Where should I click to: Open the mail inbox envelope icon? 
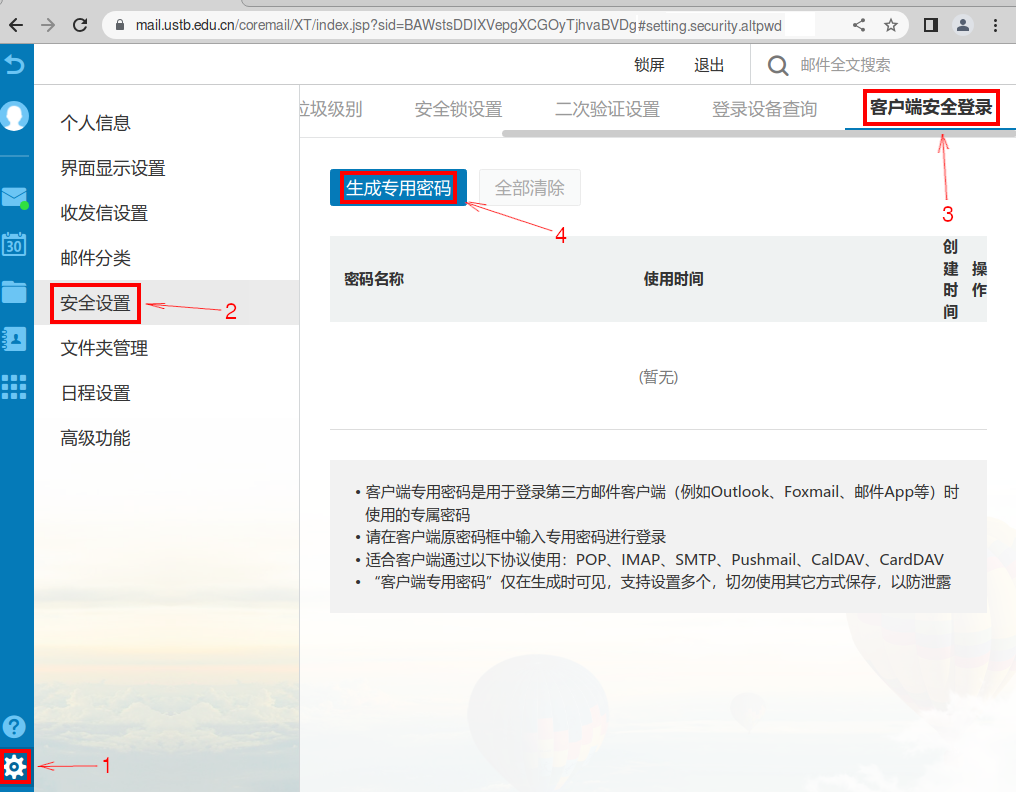(x=14, y=197)
